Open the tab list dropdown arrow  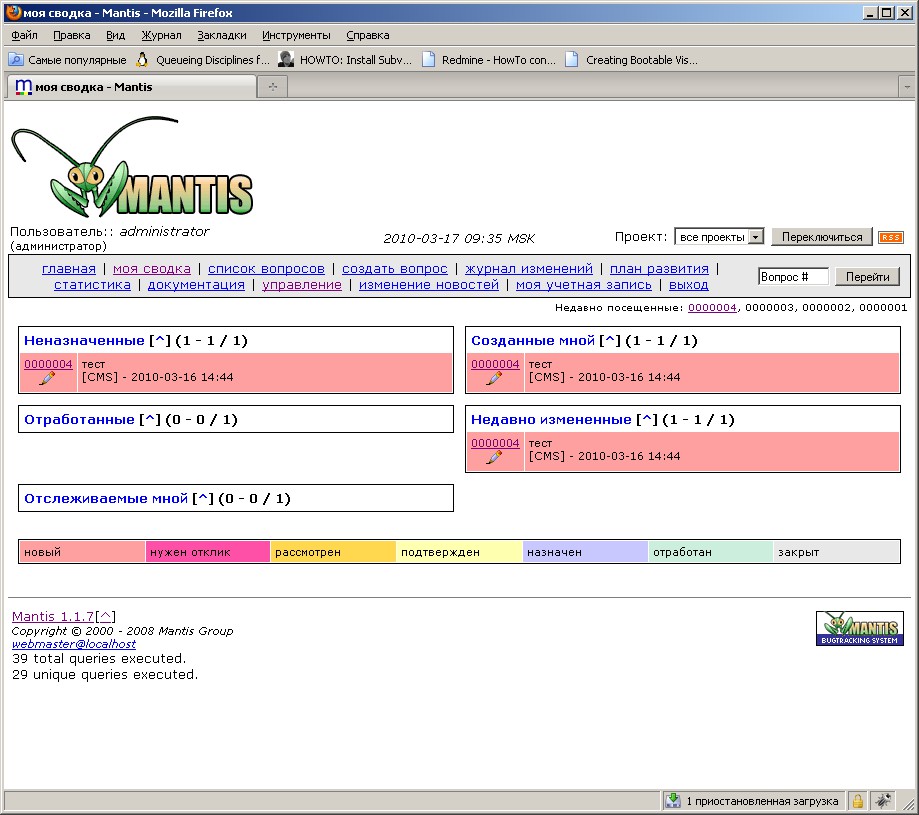click(x=907, y=87)
